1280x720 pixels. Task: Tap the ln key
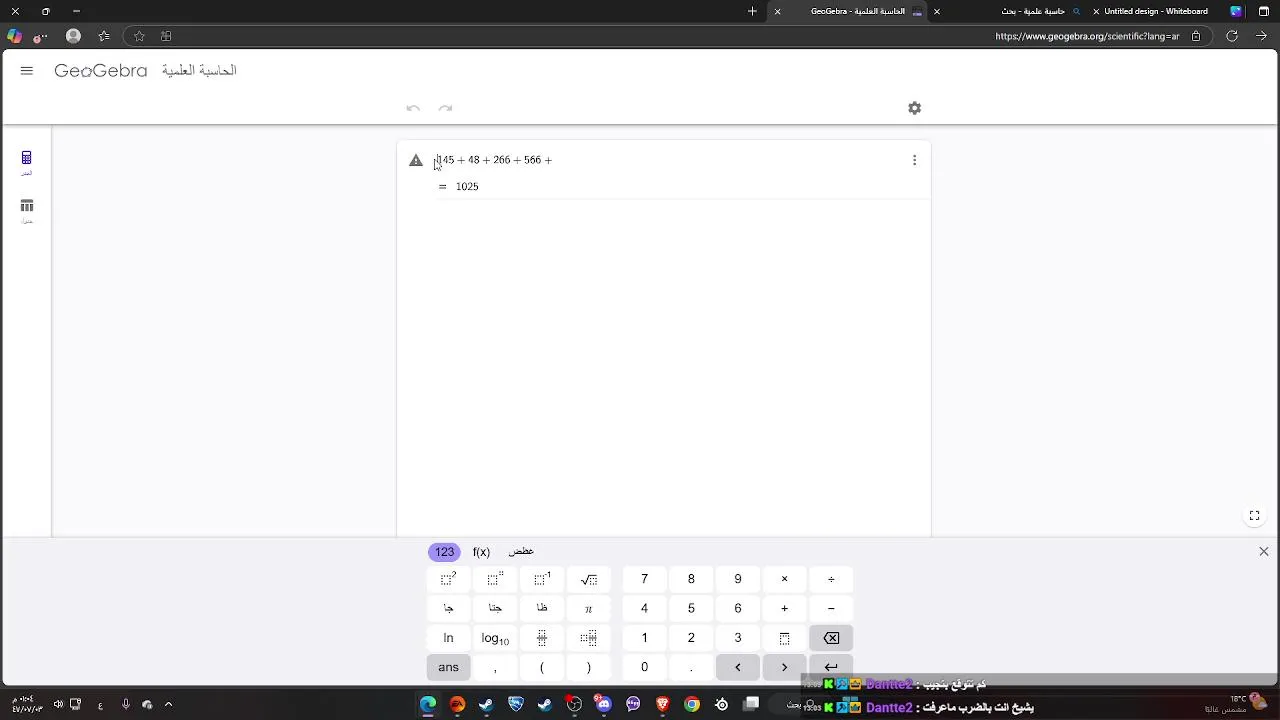[448, 638]
